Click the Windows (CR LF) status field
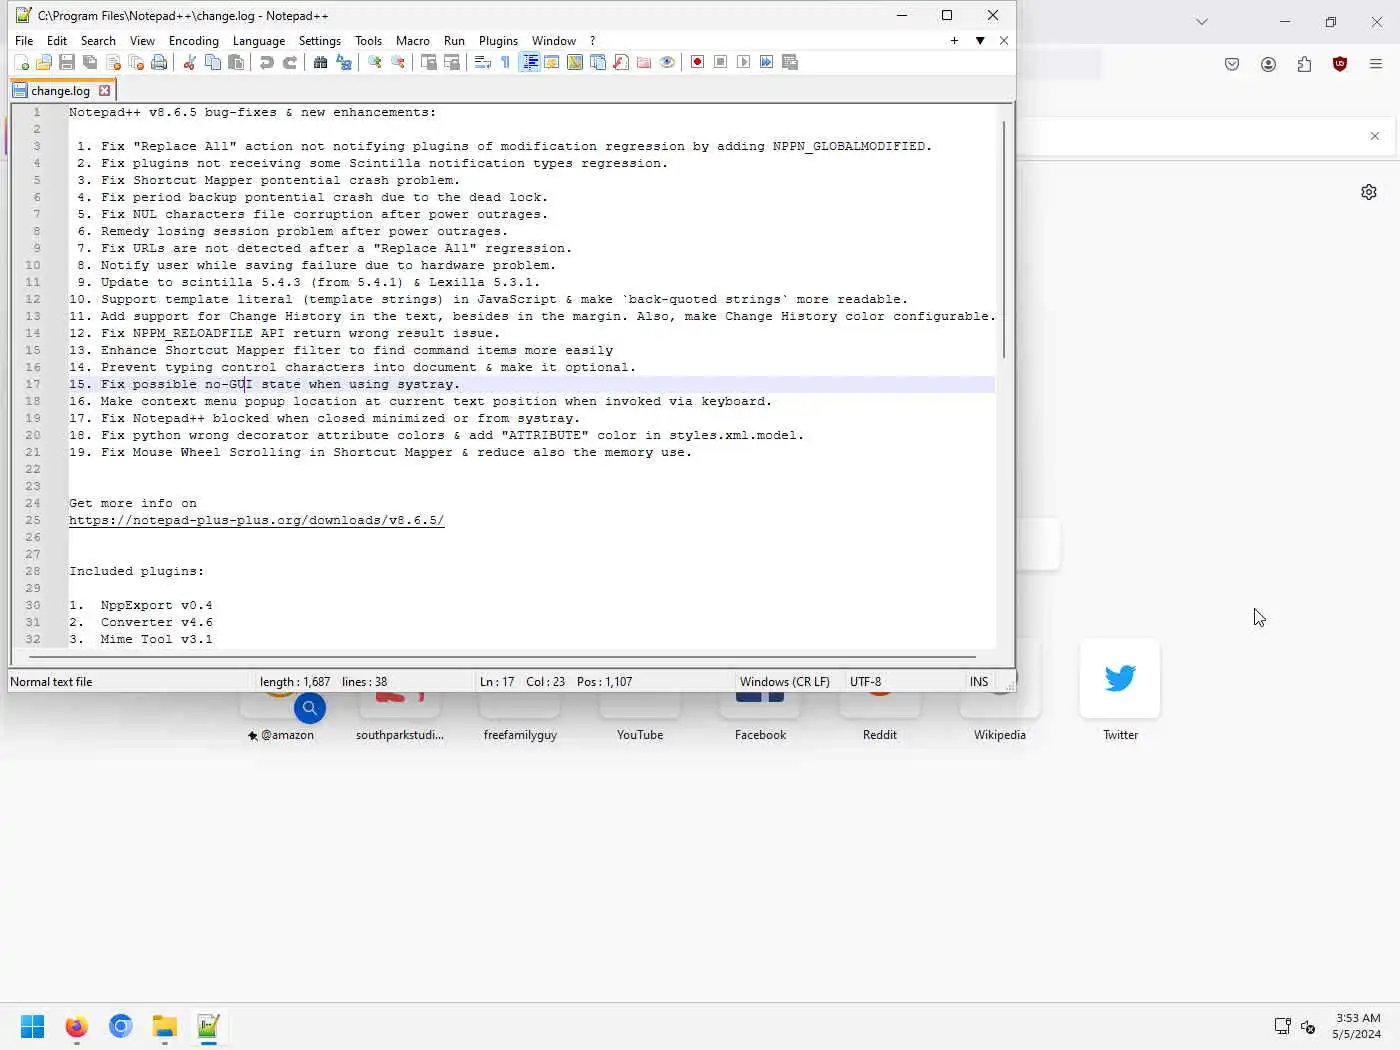The height and width of the screenshot is (1050, 1400). [785, 682]
